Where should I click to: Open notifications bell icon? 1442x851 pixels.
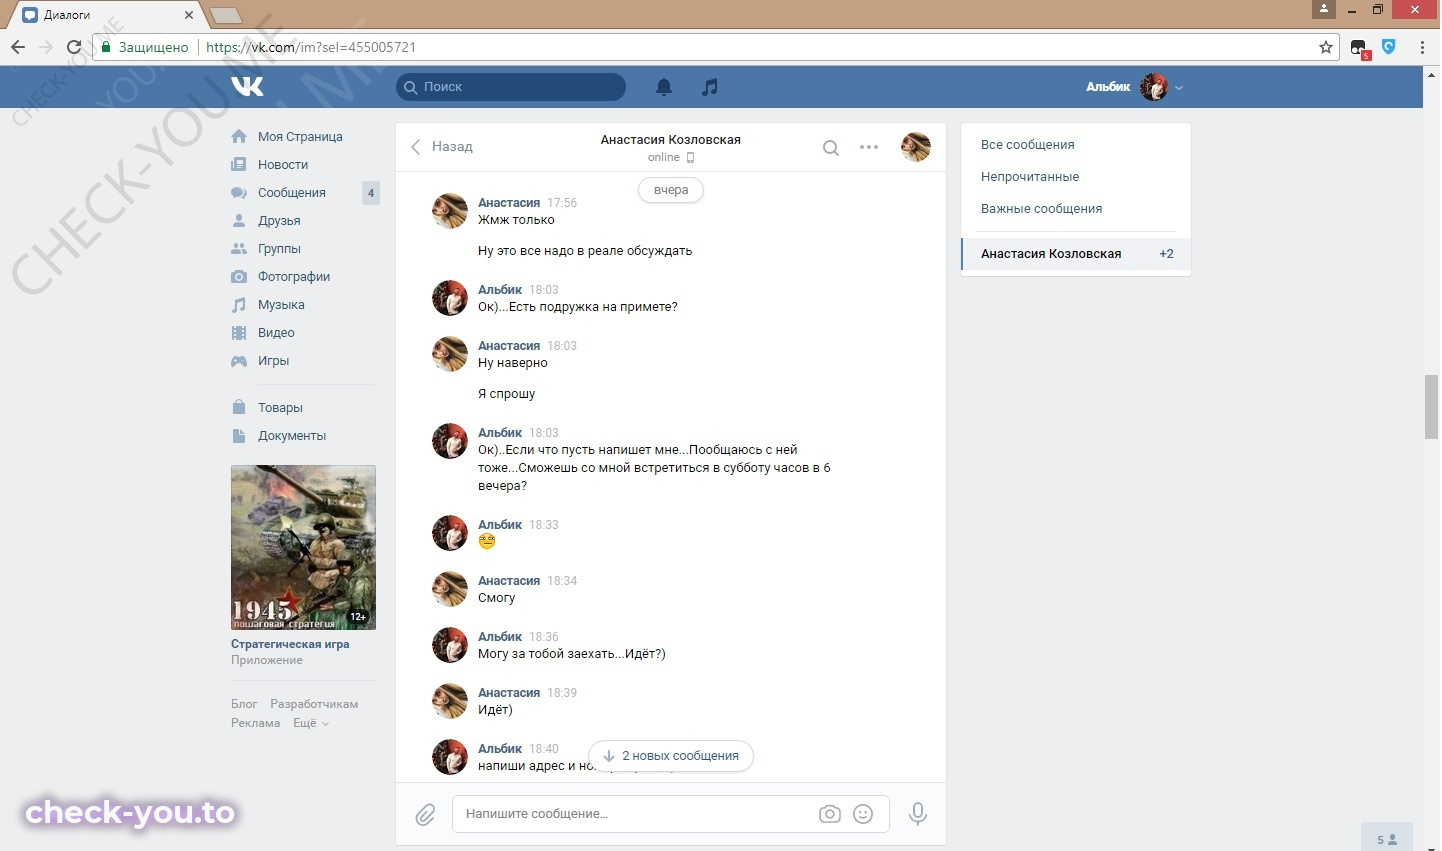(x=664, y=87)
